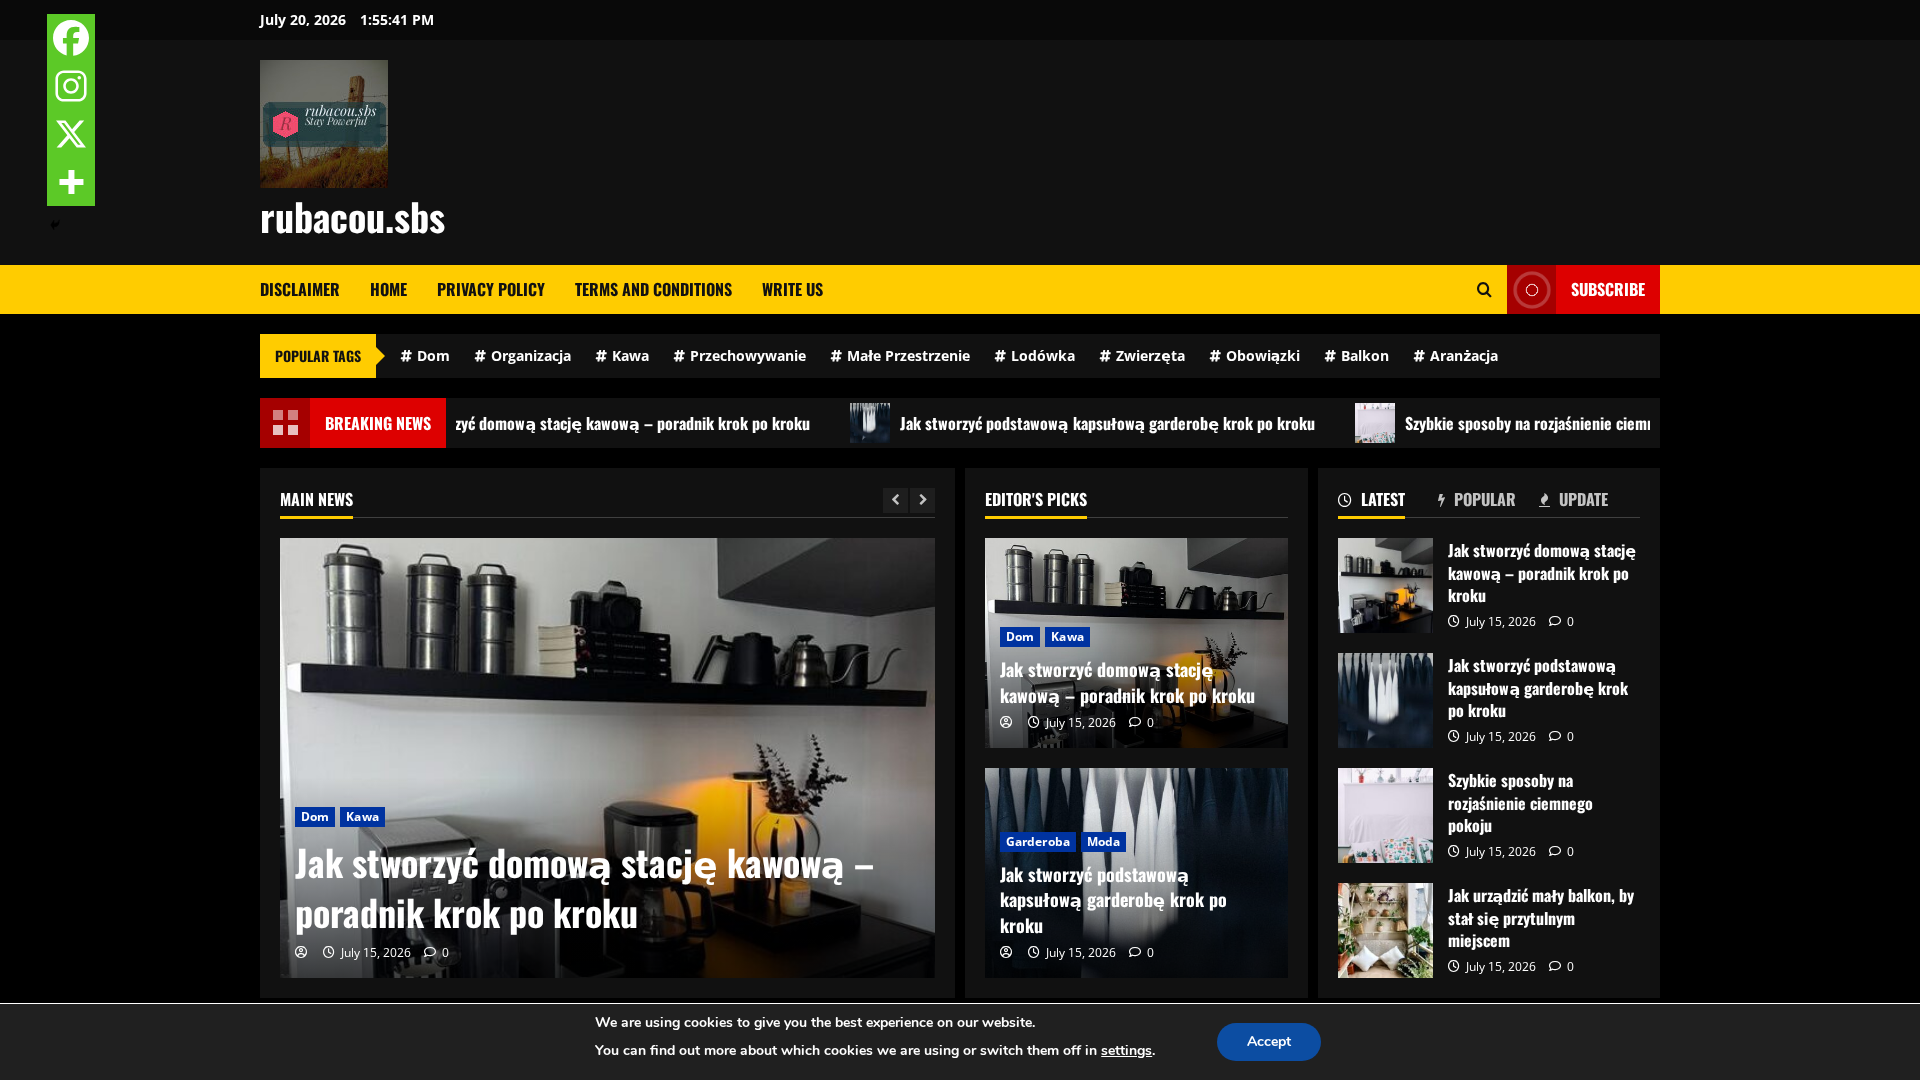Image resolution: width=1920 pixels, height=1080 pixels.
Task: Switch to the Popular tab
Action: coord(1476,500)
